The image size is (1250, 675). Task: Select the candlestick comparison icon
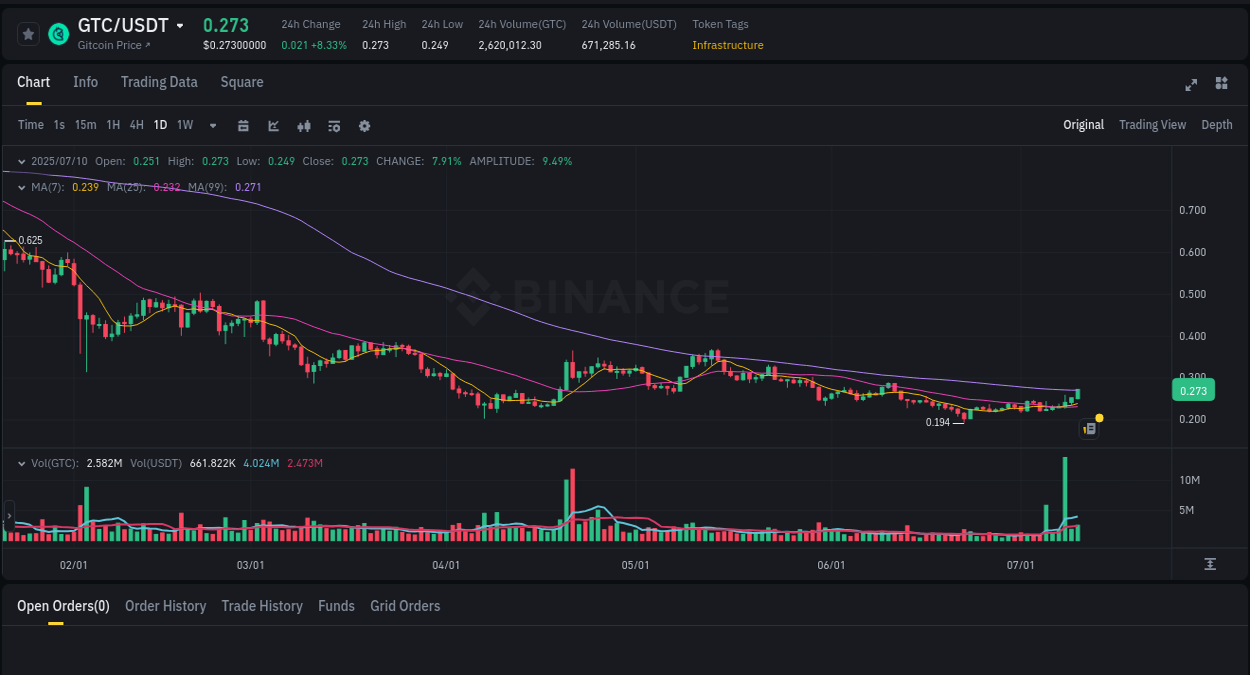[304, 125]
